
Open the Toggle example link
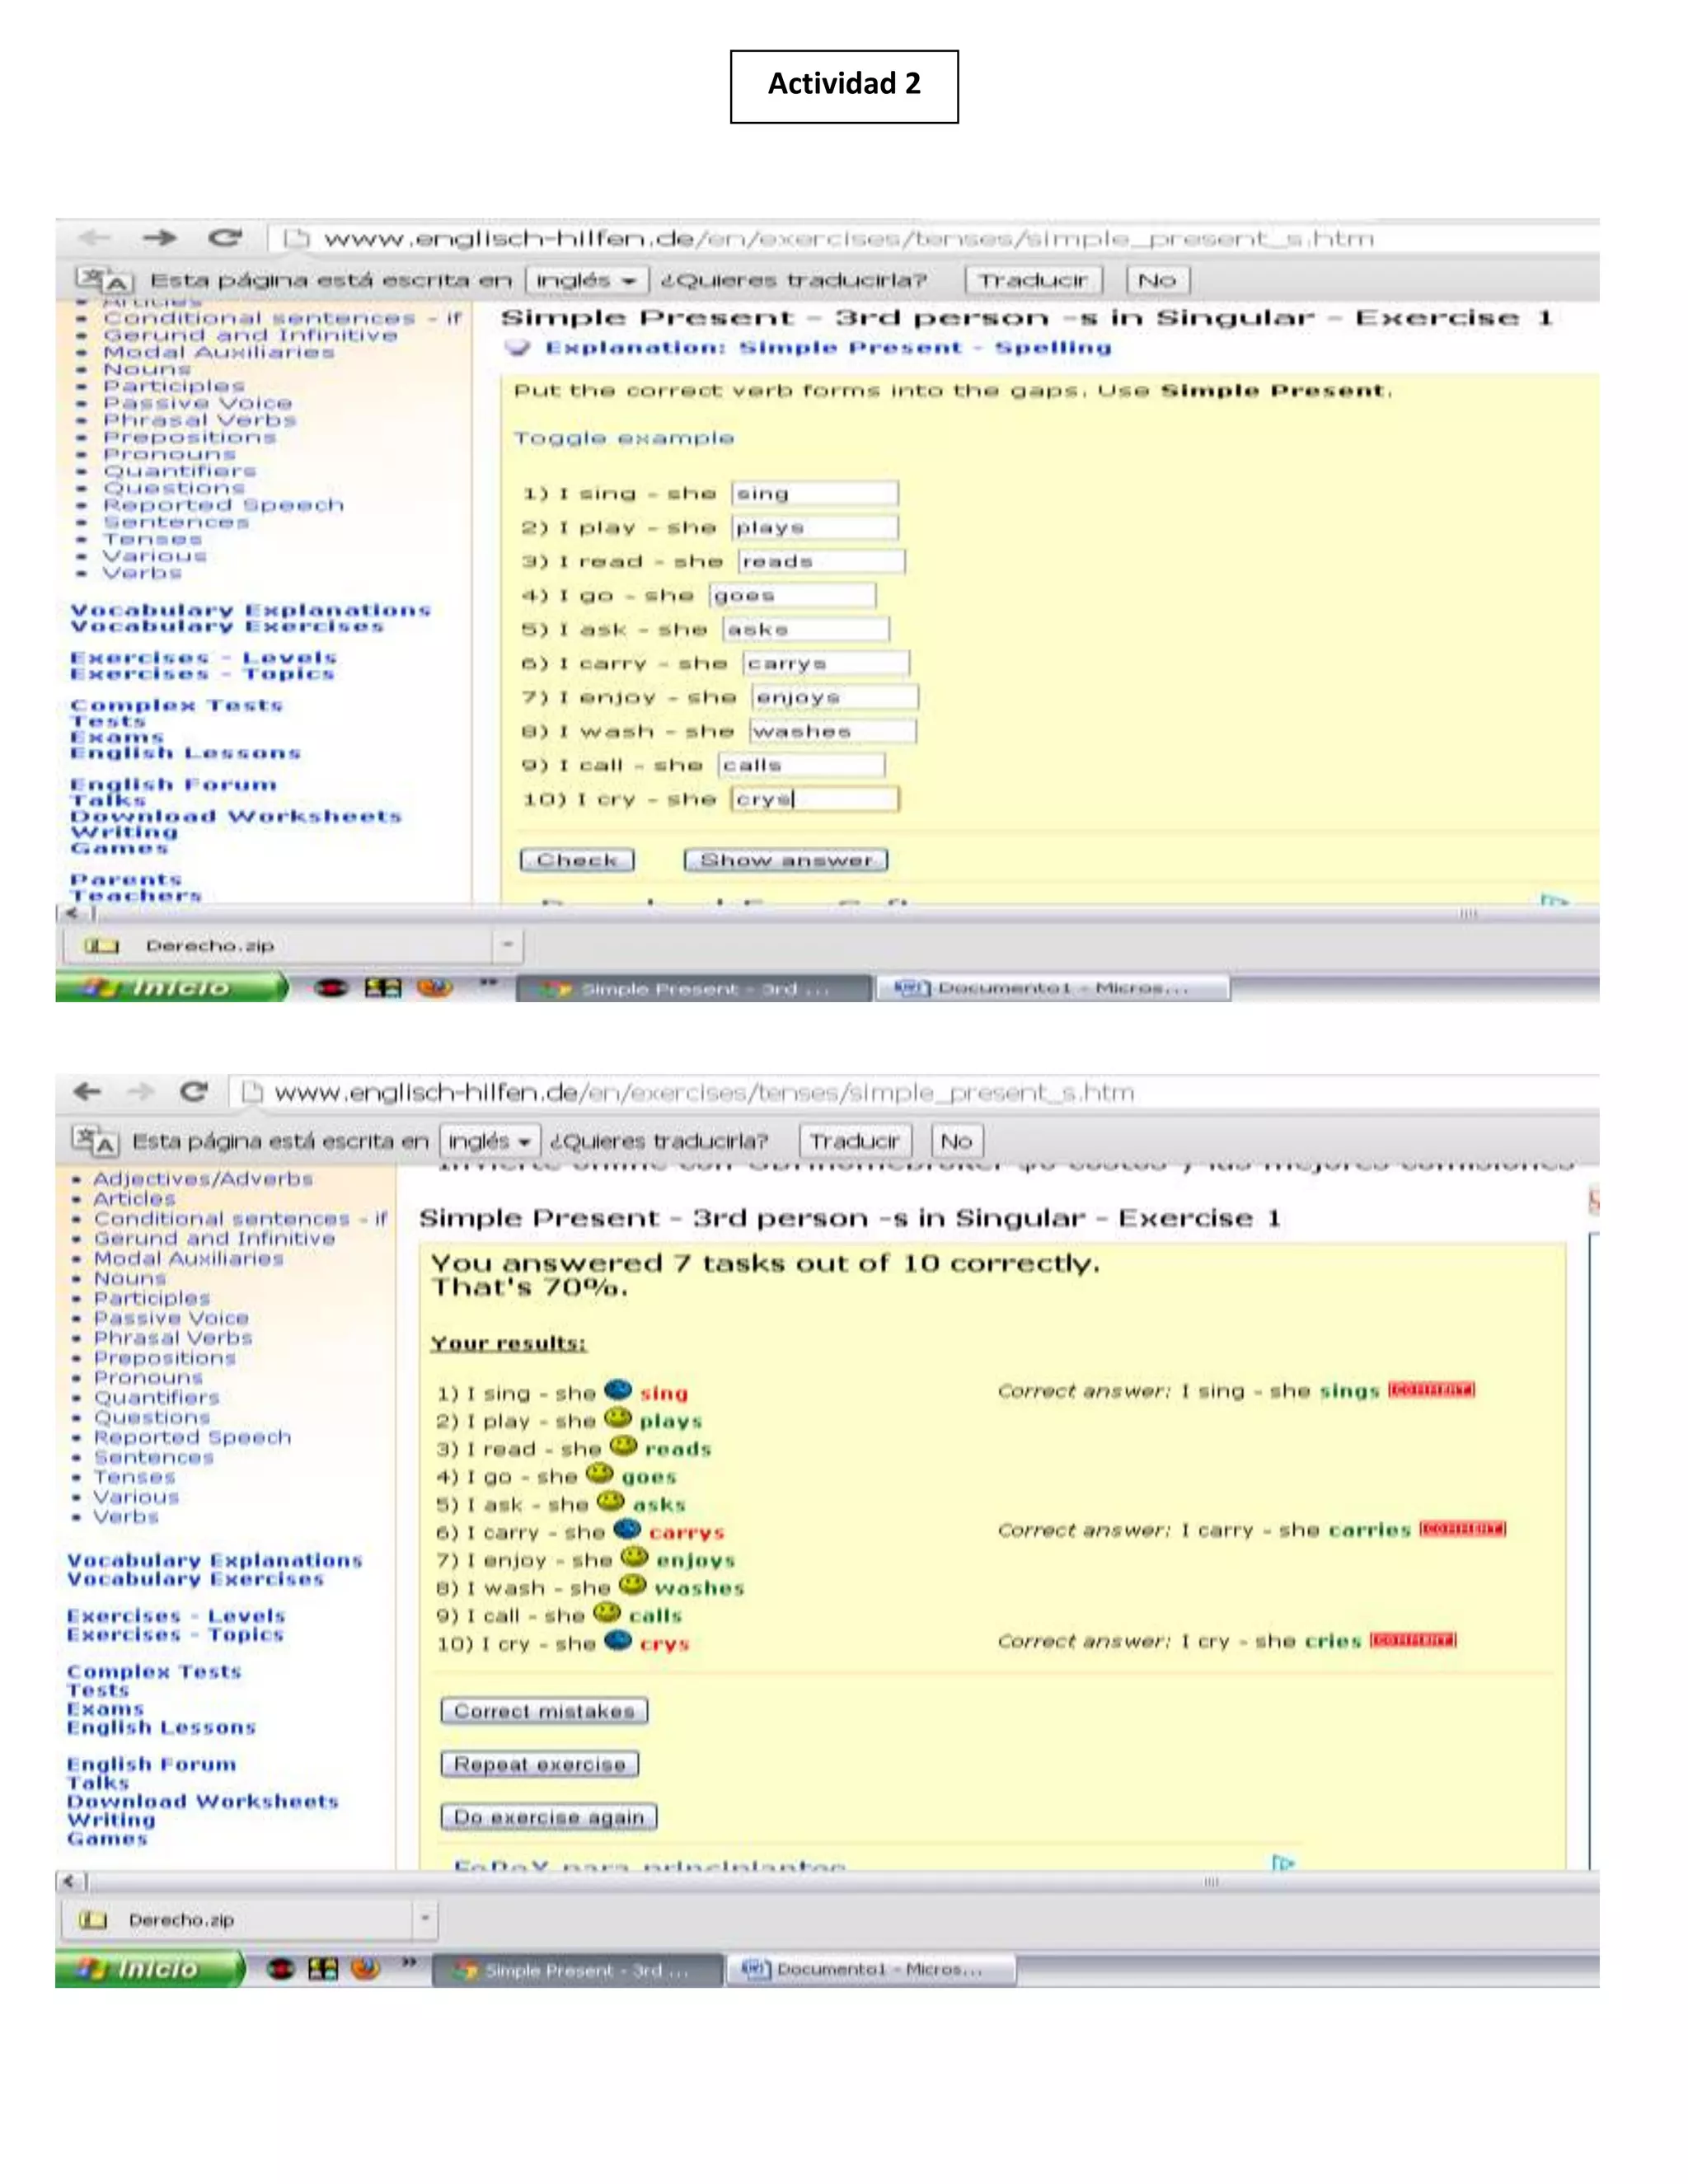[623, 438]
